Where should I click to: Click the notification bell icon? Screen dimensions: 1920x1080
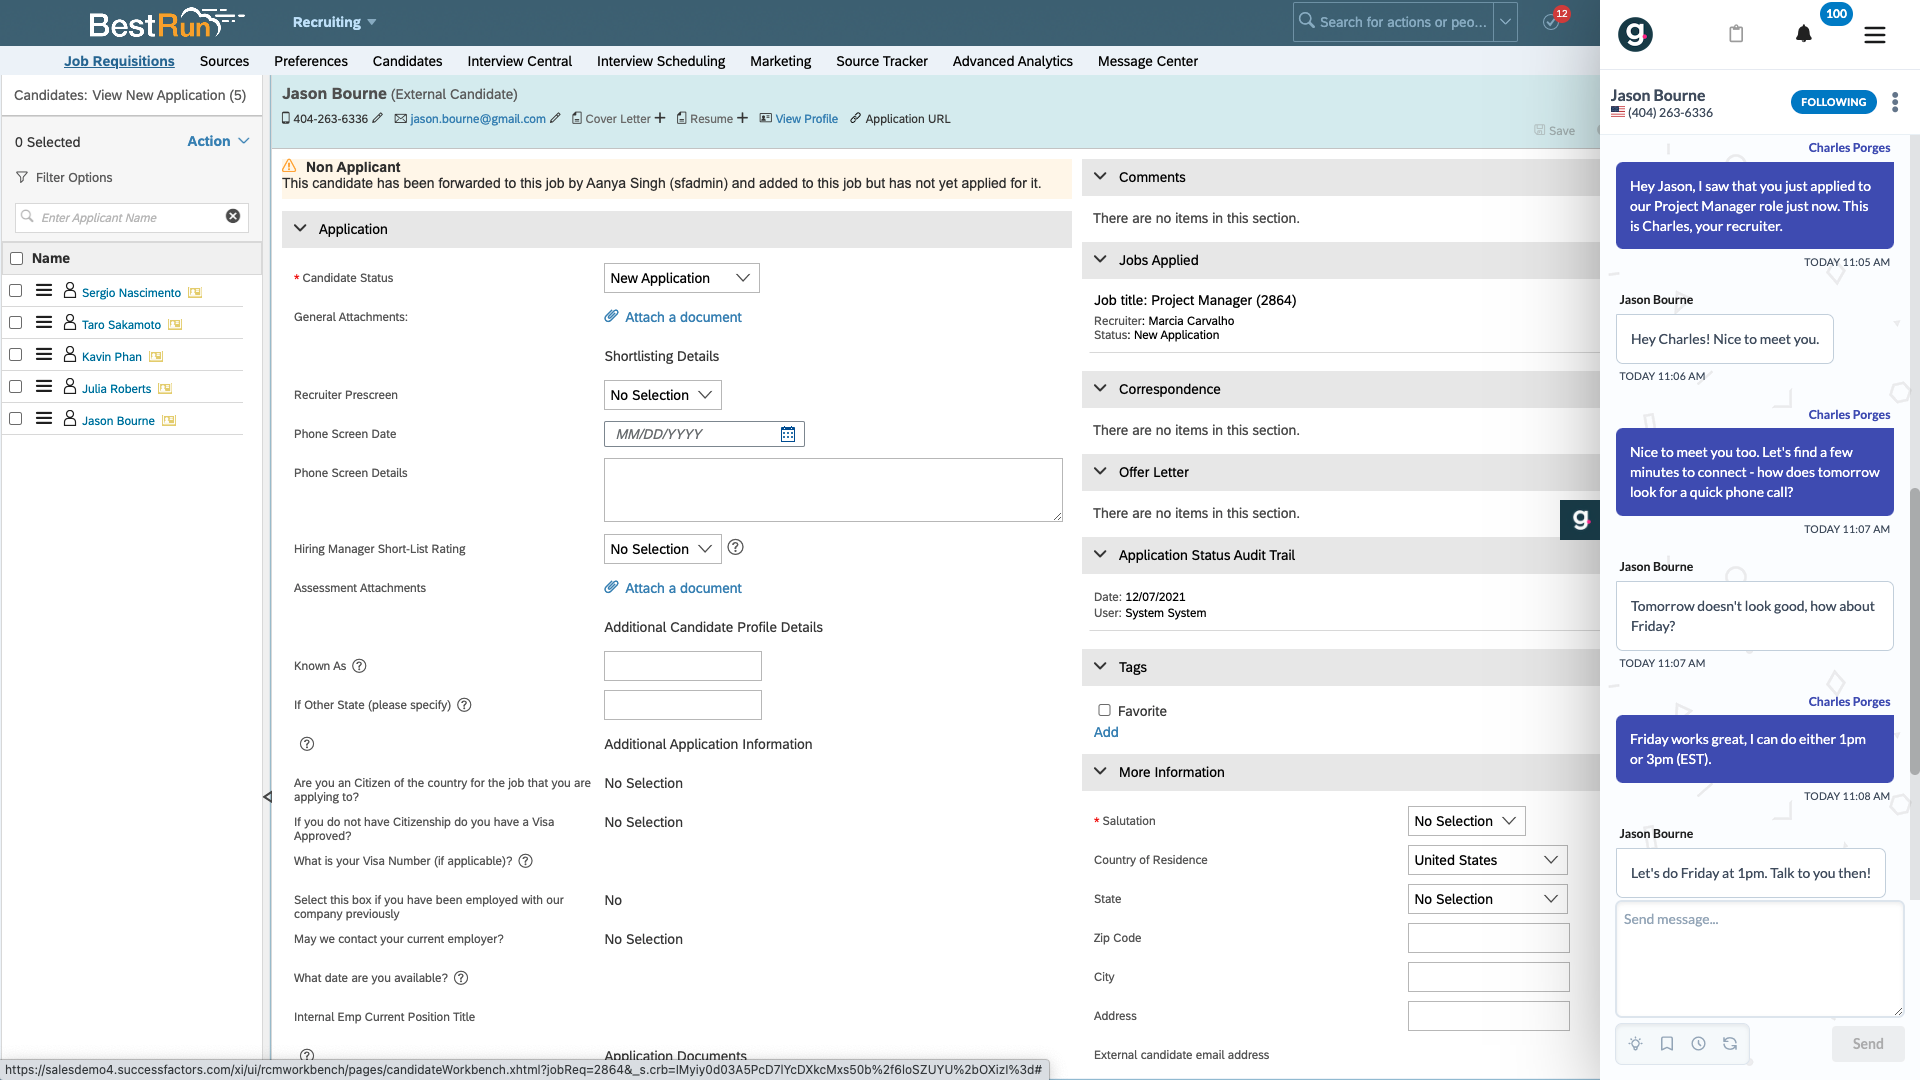pyautogui.click(x=1803, y=35)
